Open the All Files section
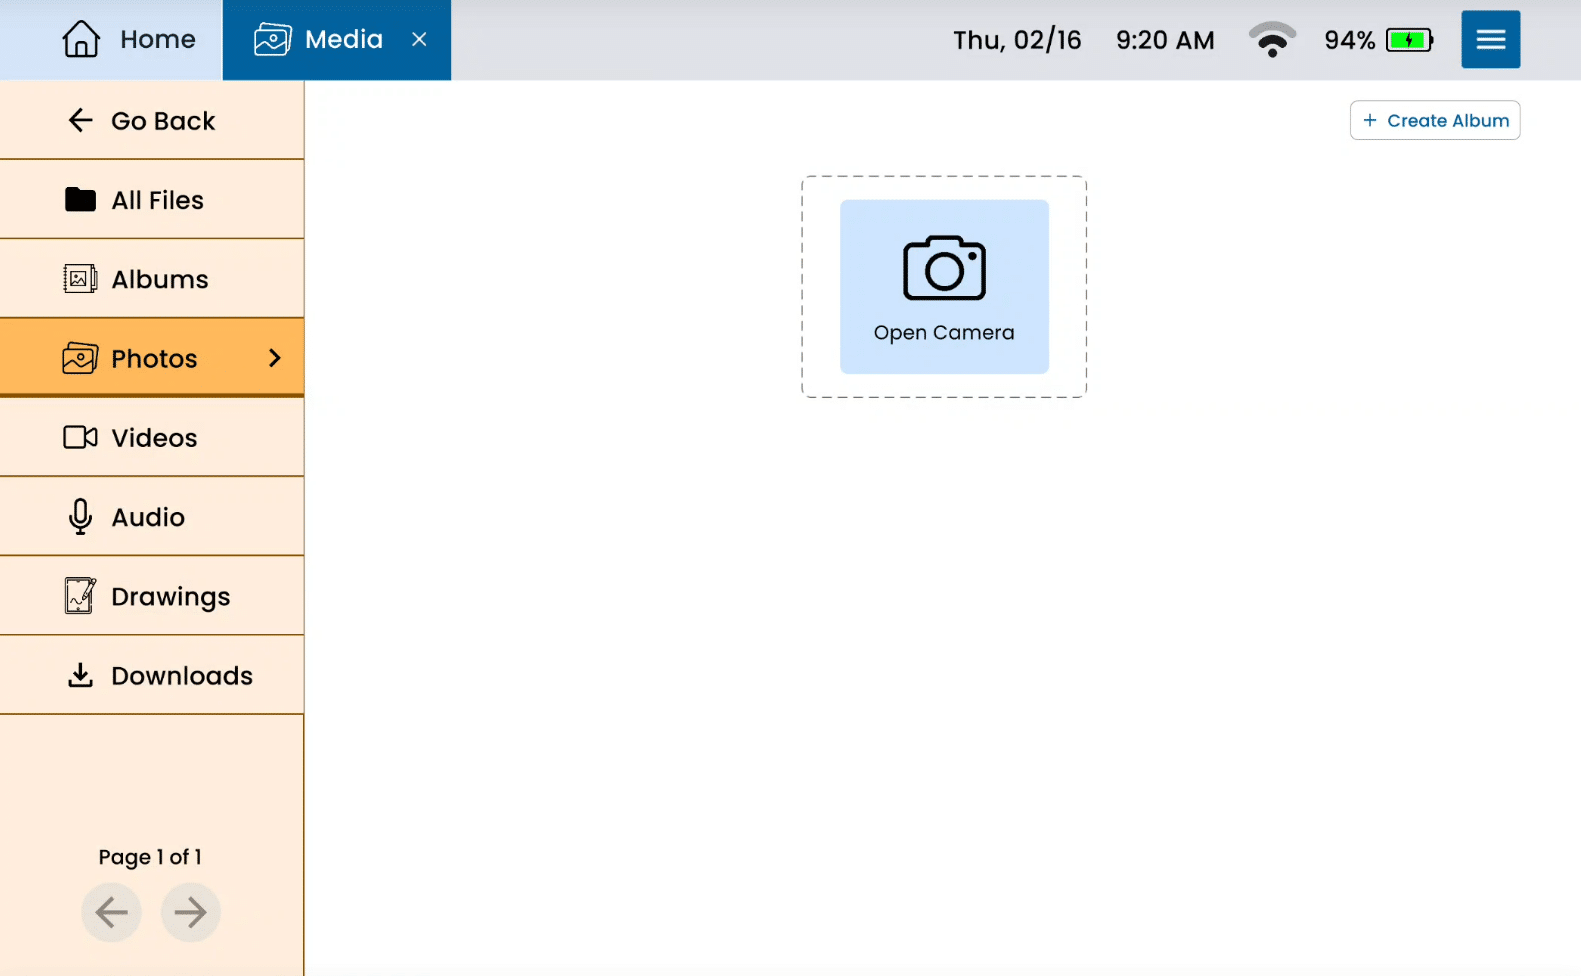Screen dimensions: 1581x976 [x=152, y=200]
